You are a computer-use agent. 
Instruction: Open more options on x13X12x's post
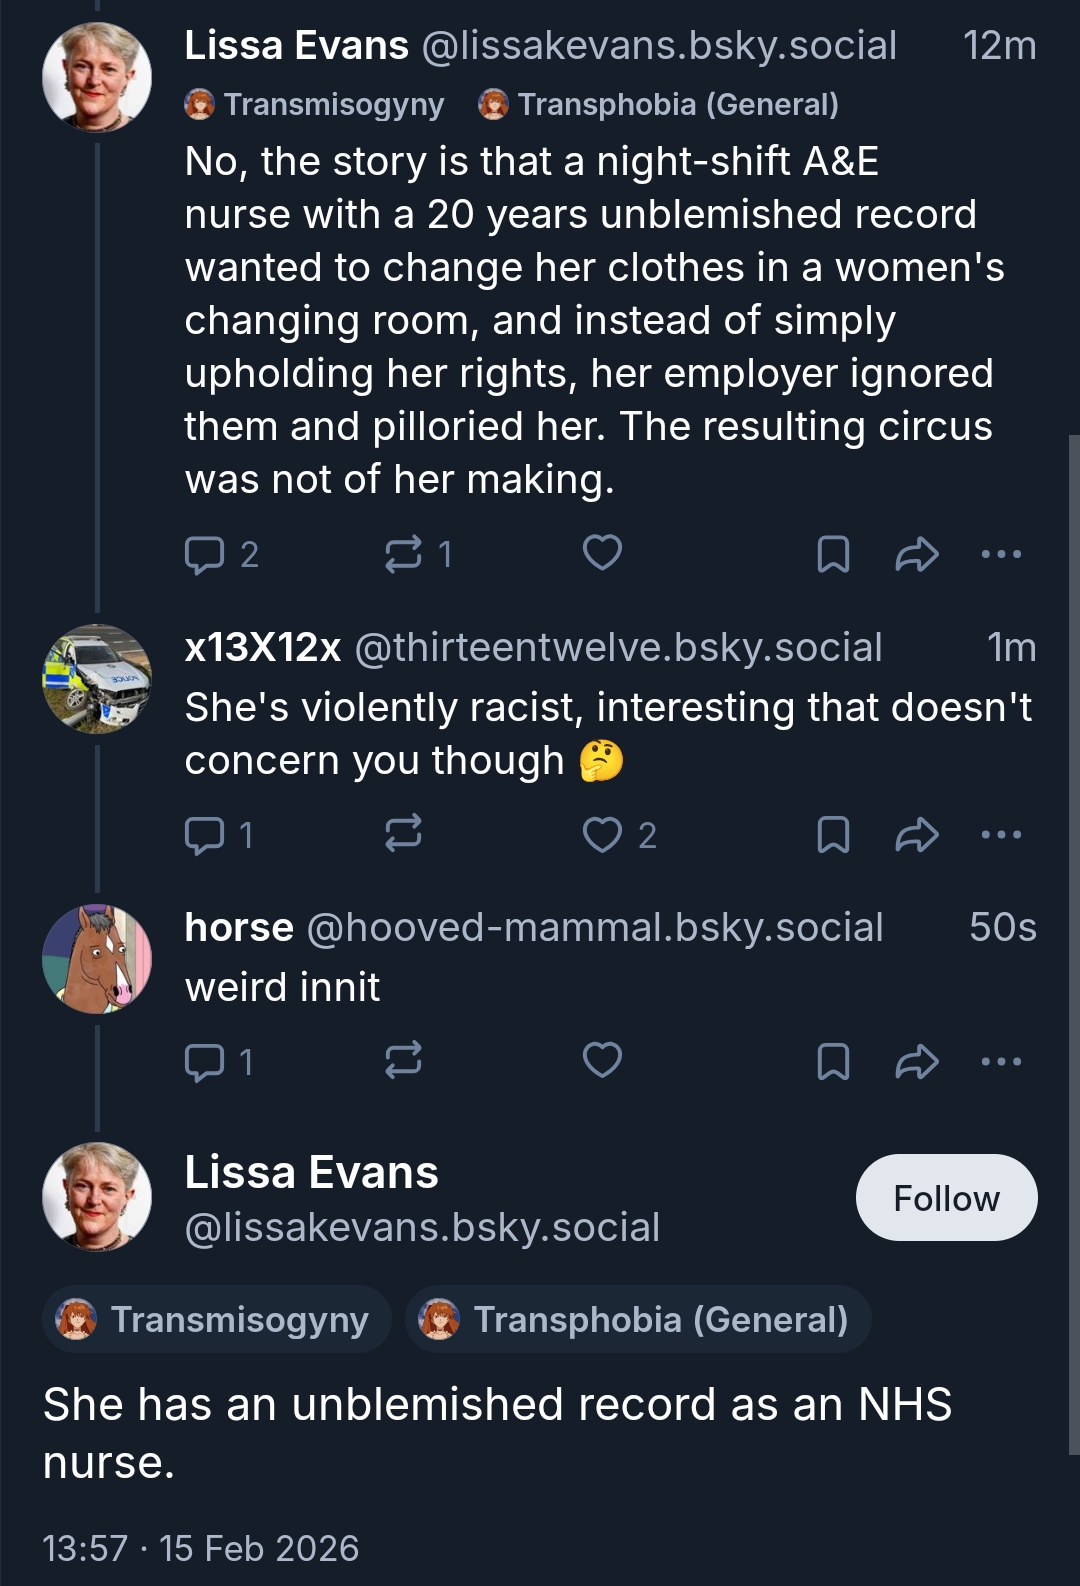(x=1001, y=834)
